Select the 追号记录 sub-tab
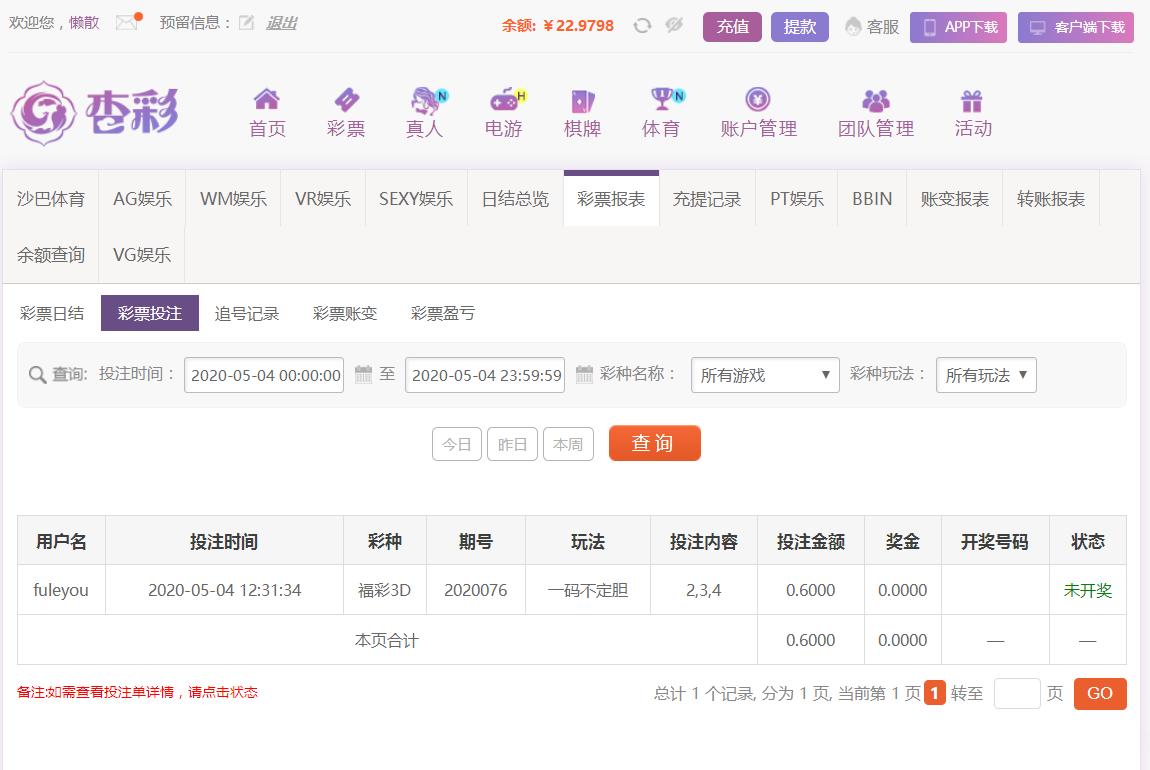 coord(247,313)
